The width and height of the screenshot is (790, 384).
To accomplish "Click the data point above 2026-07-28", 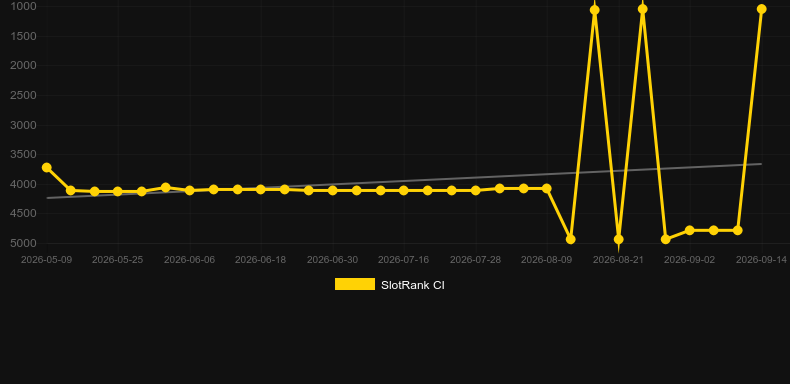I will pyautogui.click(x=475, y=190).
